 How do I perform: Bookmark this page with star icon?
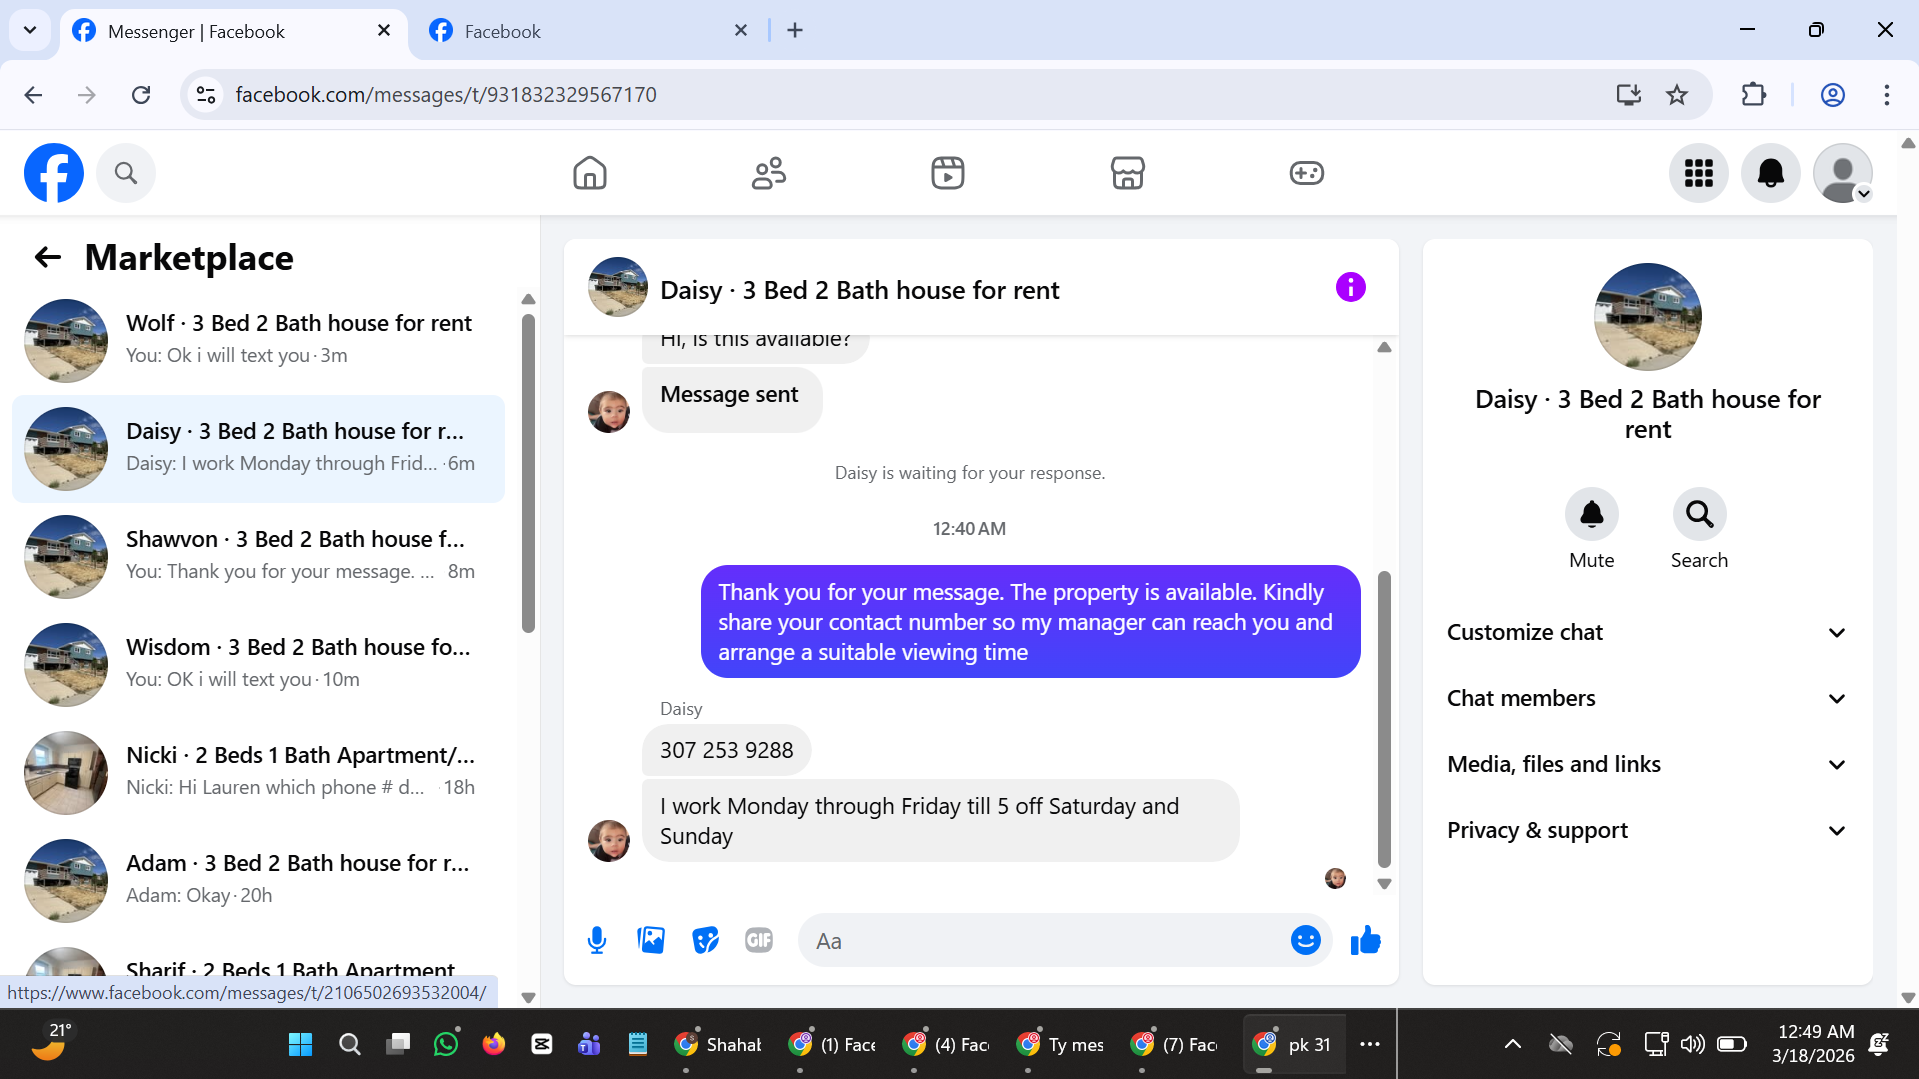[x=1677, y=95]
